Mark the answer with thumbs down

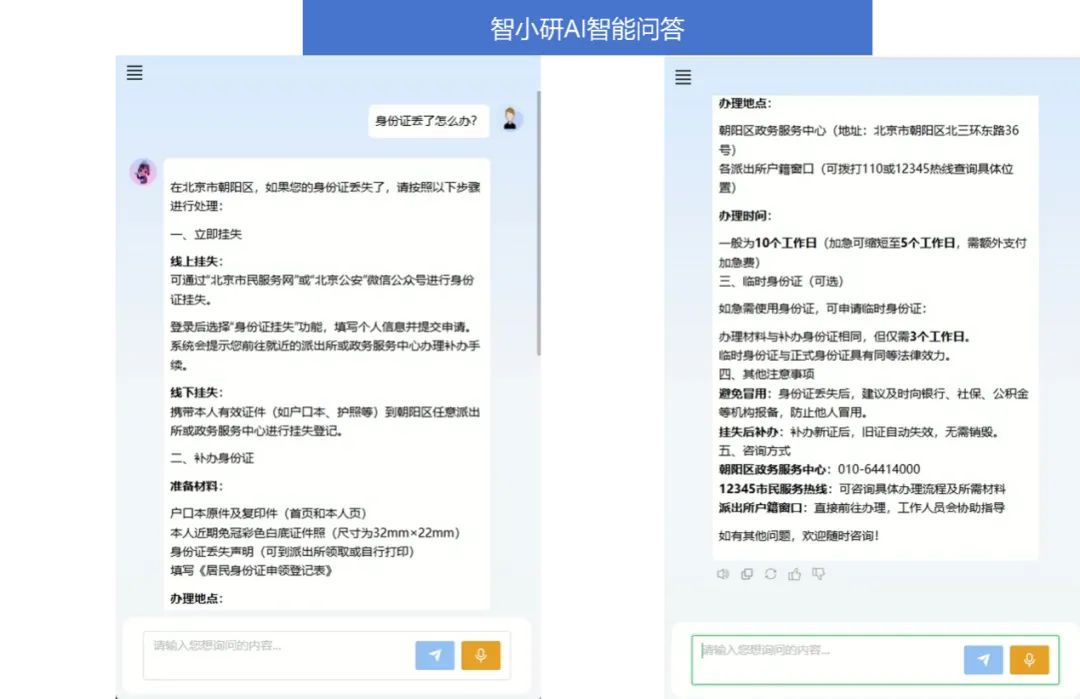click(x=818, y=574)
